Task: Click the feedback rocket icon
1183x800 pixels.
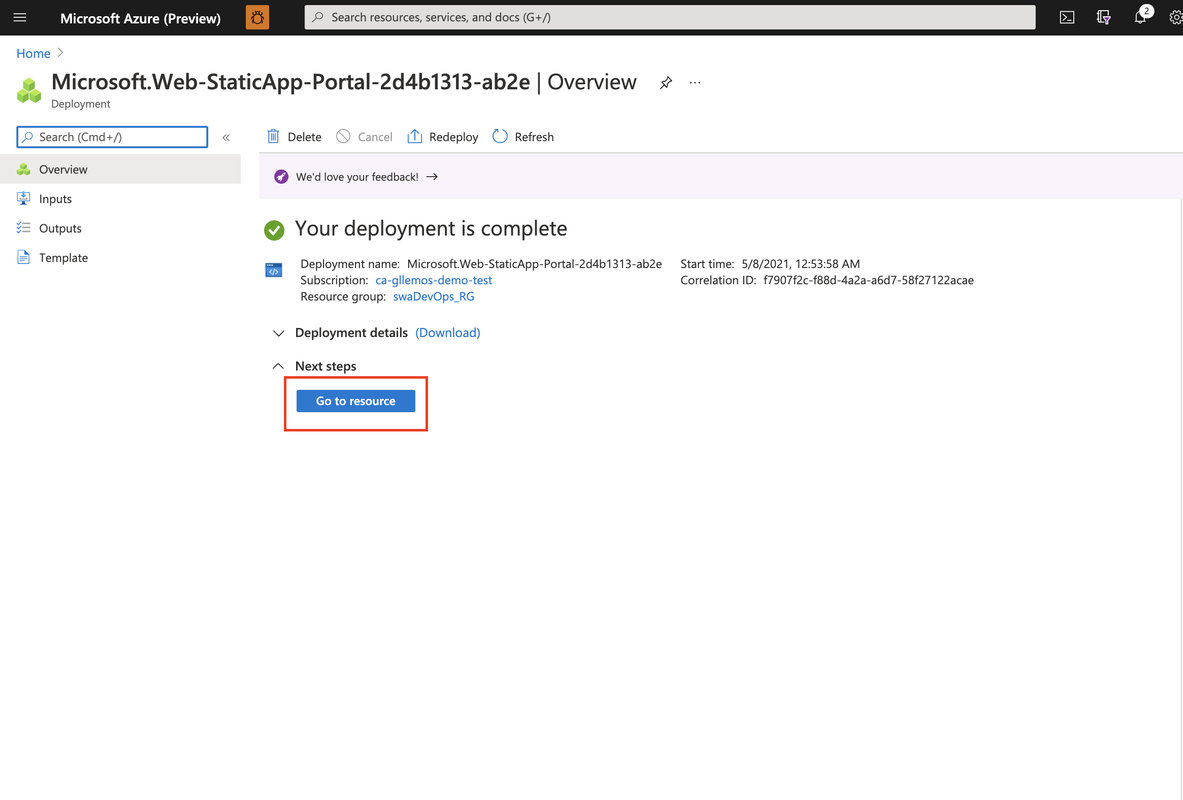Action: pos(281,177)
